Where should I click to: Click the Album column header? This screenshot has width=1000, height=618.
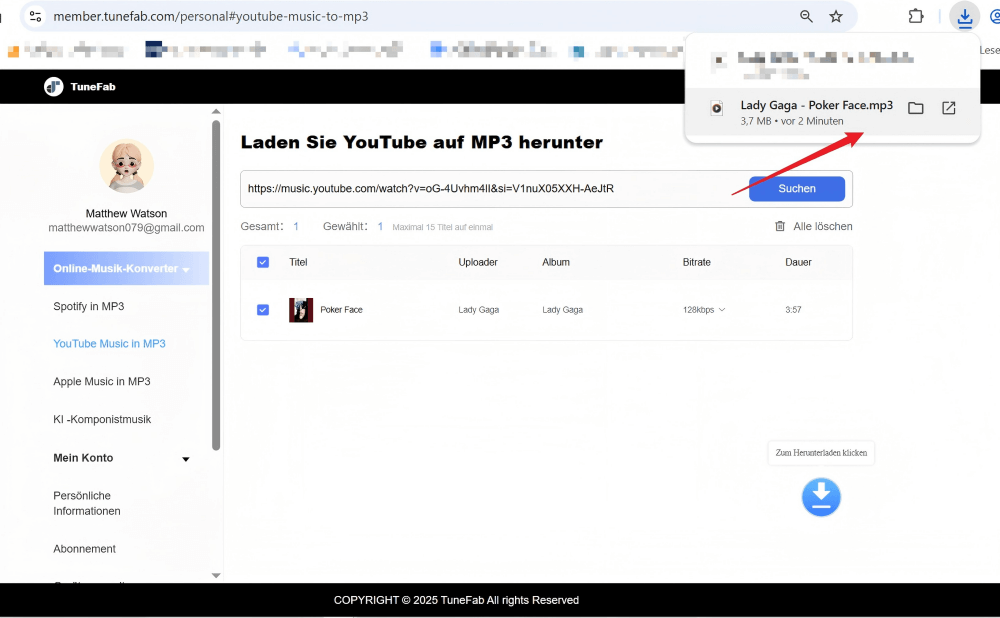[555, 262]
